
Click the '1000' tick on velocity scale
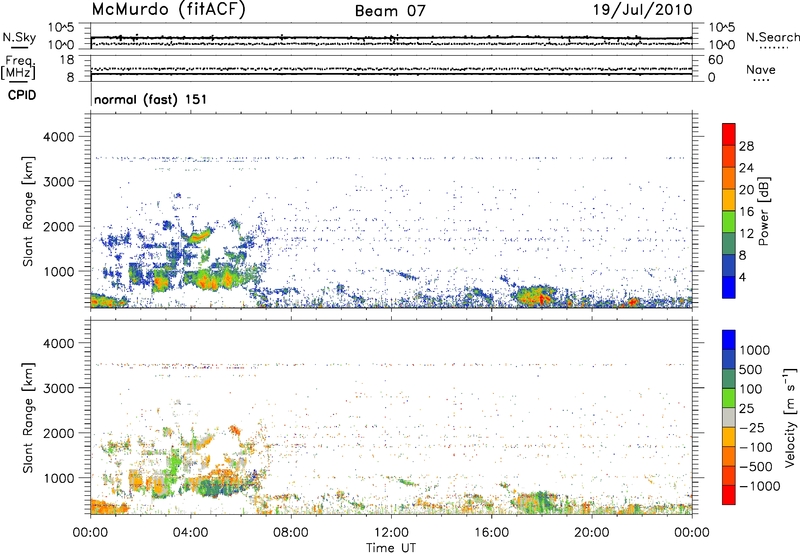click(x=754, y=350)
